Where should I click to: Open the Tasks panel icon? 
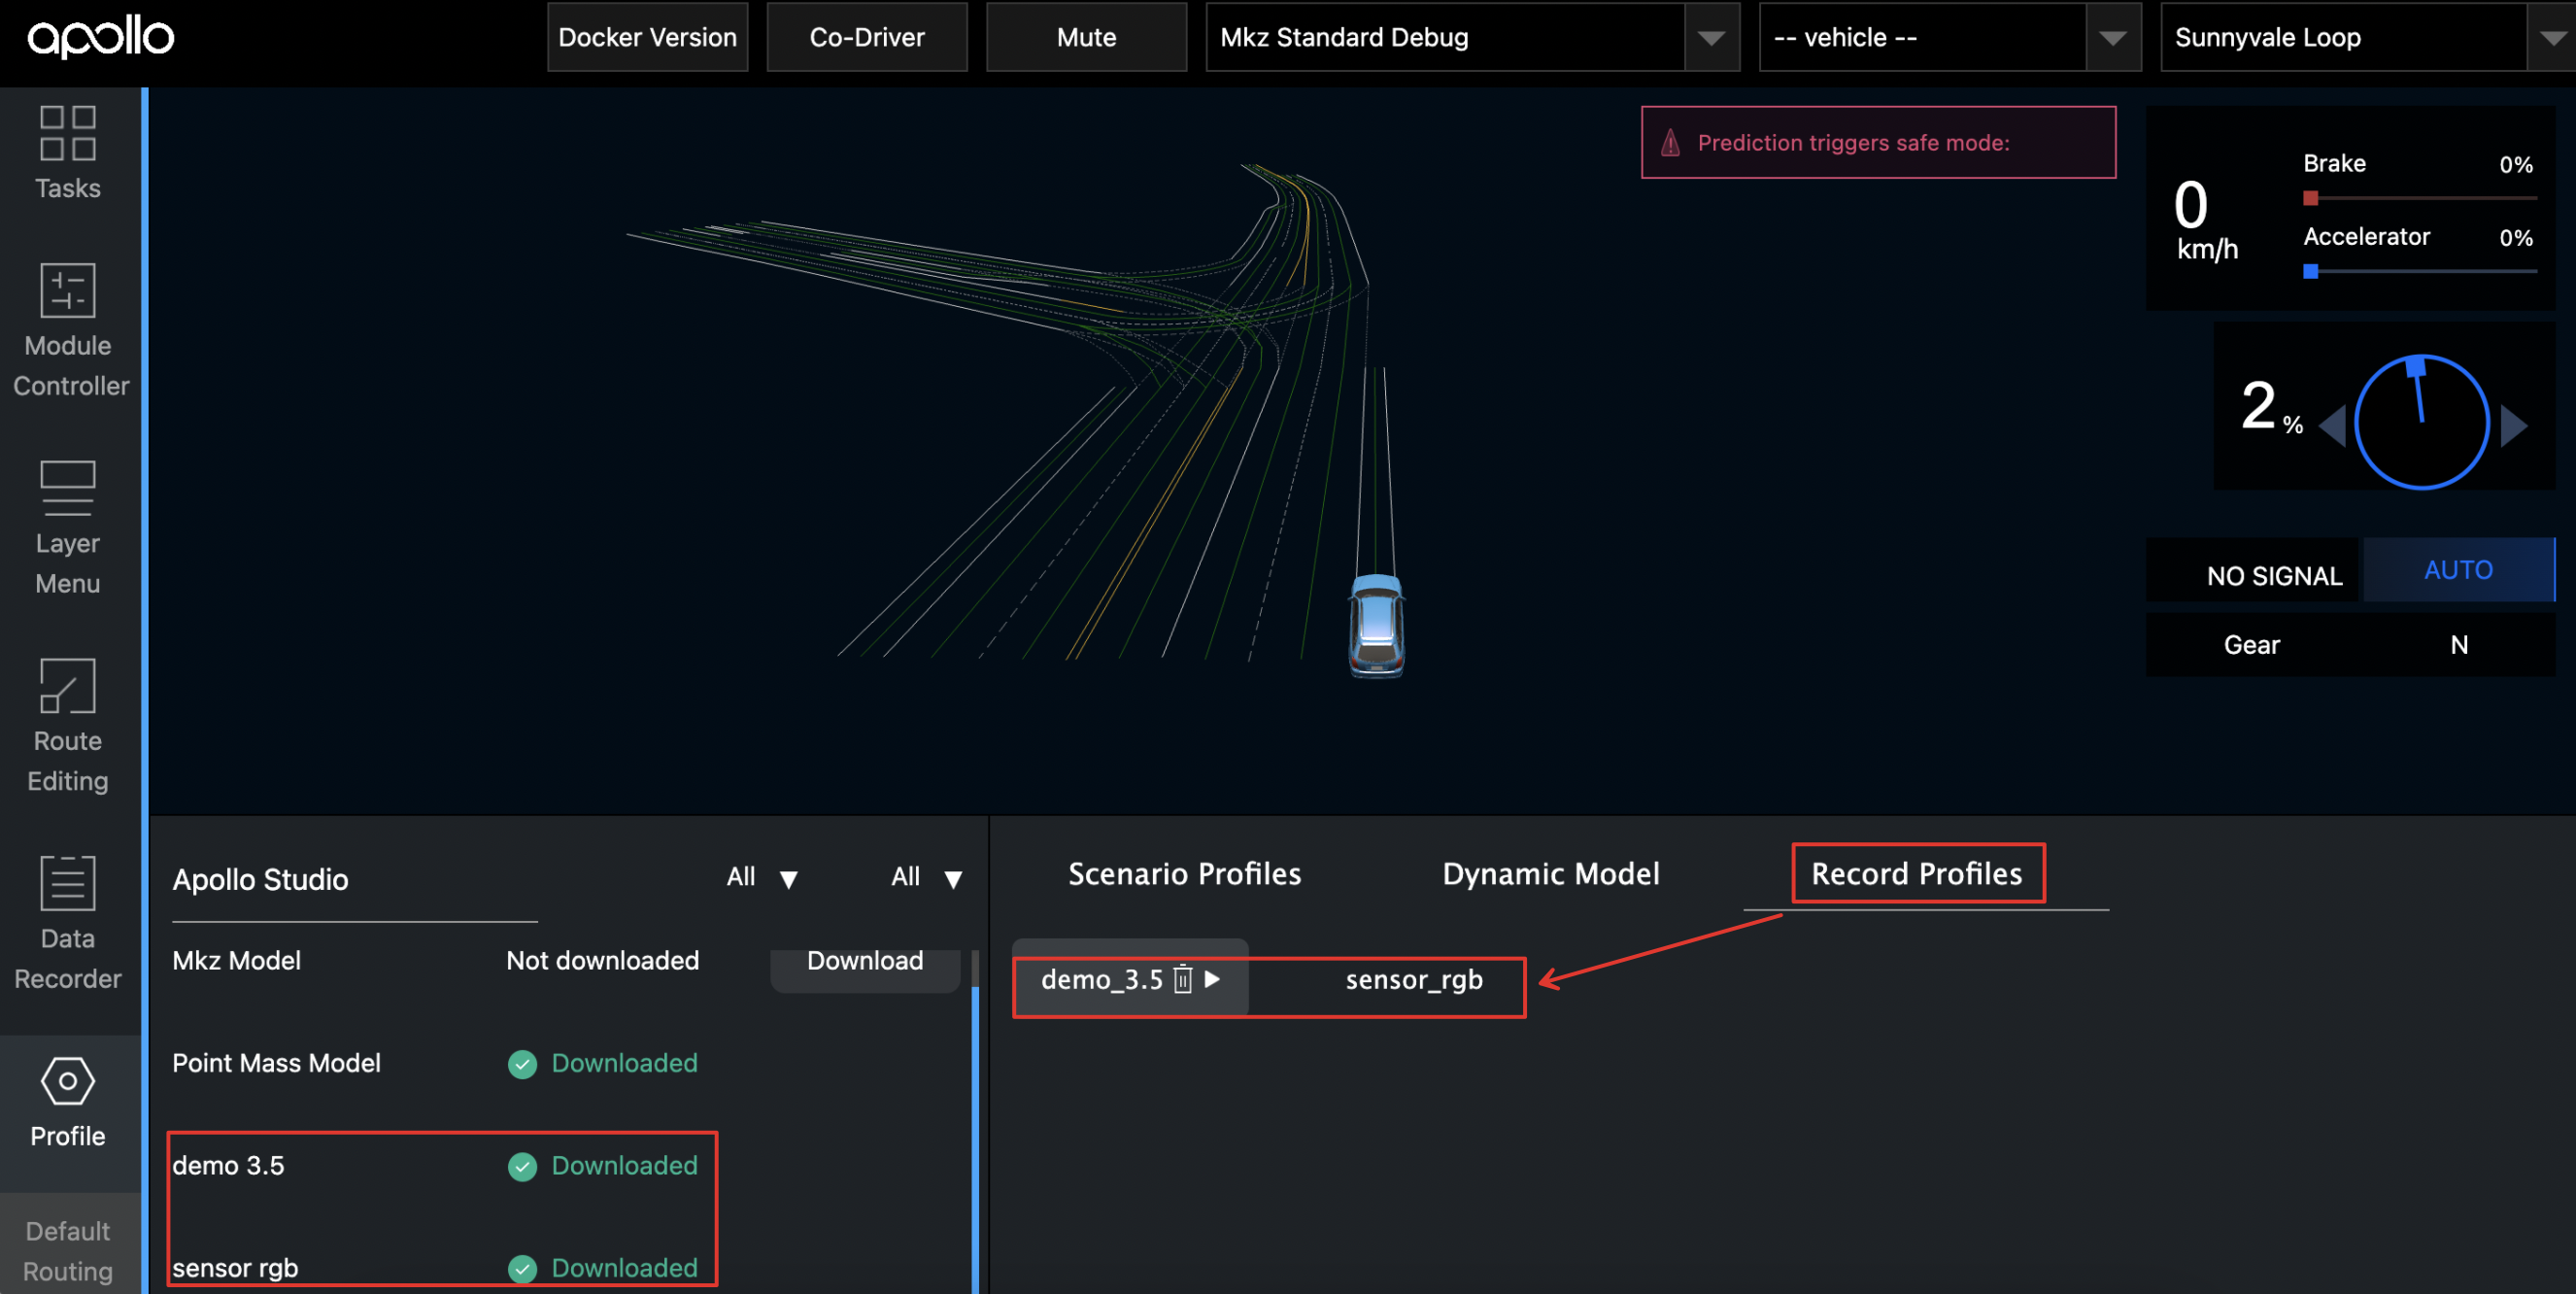coord(67,134)
